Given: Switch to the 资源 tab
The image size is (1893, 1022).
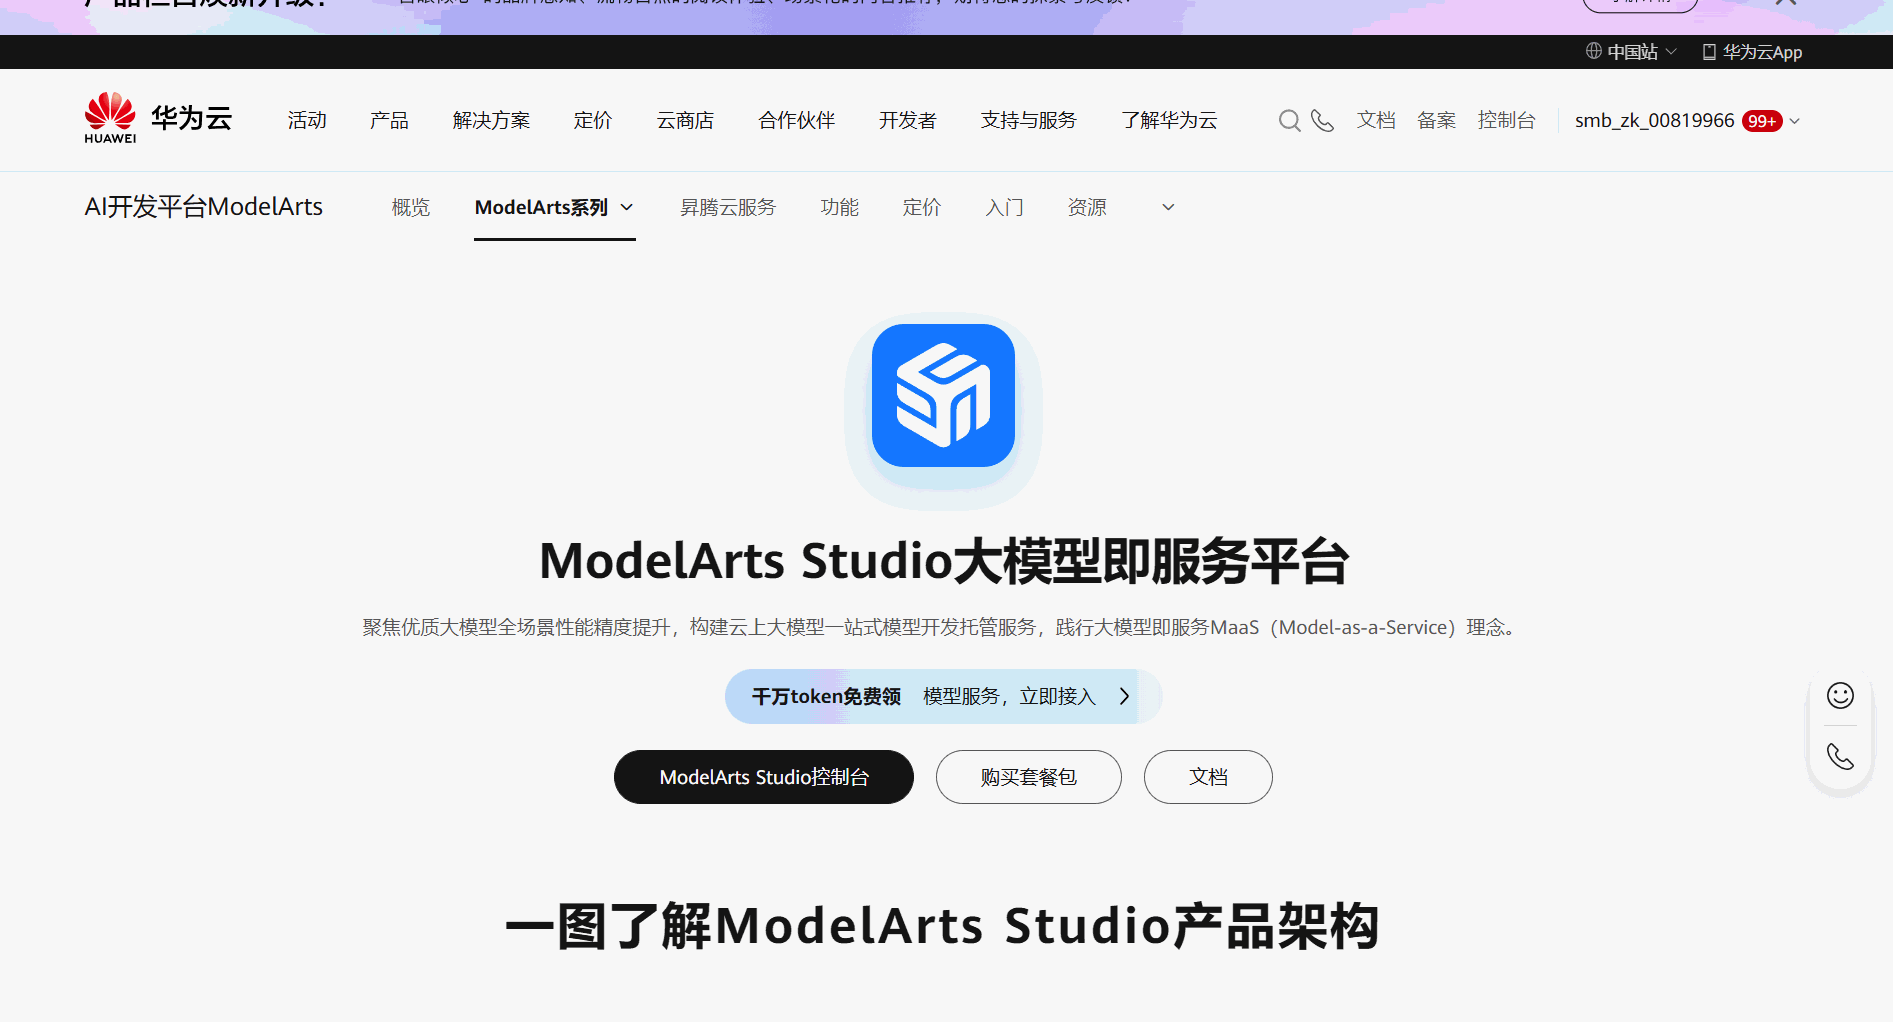Looking at the screenshot, I should [1087, 207].
